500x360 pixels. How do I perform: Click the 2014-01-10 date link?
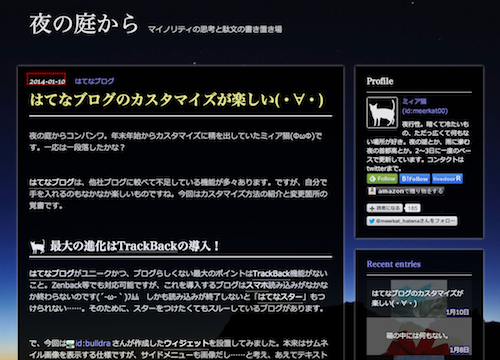click(x=46, y=81)
